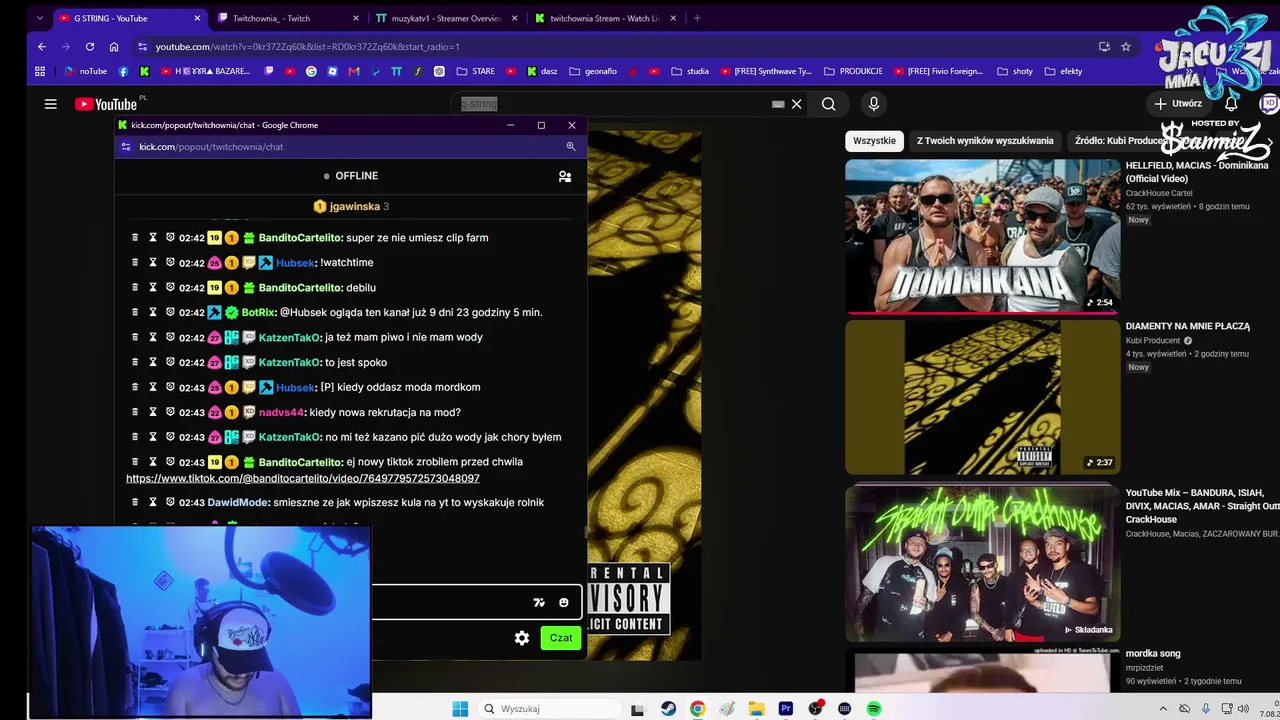Select the G STRING - YouTube tab
The height and width of the screenshot is (720, 1280).
(x=130, y=18)
